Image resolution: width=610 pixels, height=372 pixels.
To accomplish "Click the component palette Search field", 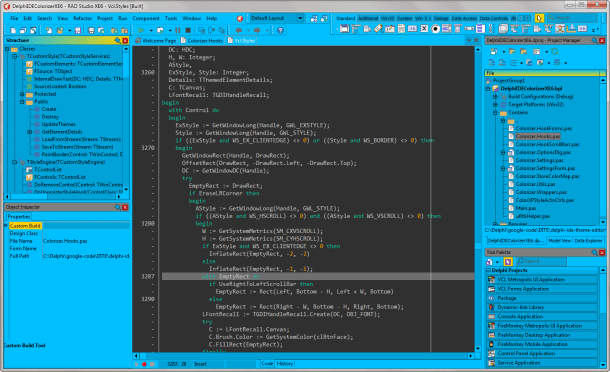I will [572, 18].
